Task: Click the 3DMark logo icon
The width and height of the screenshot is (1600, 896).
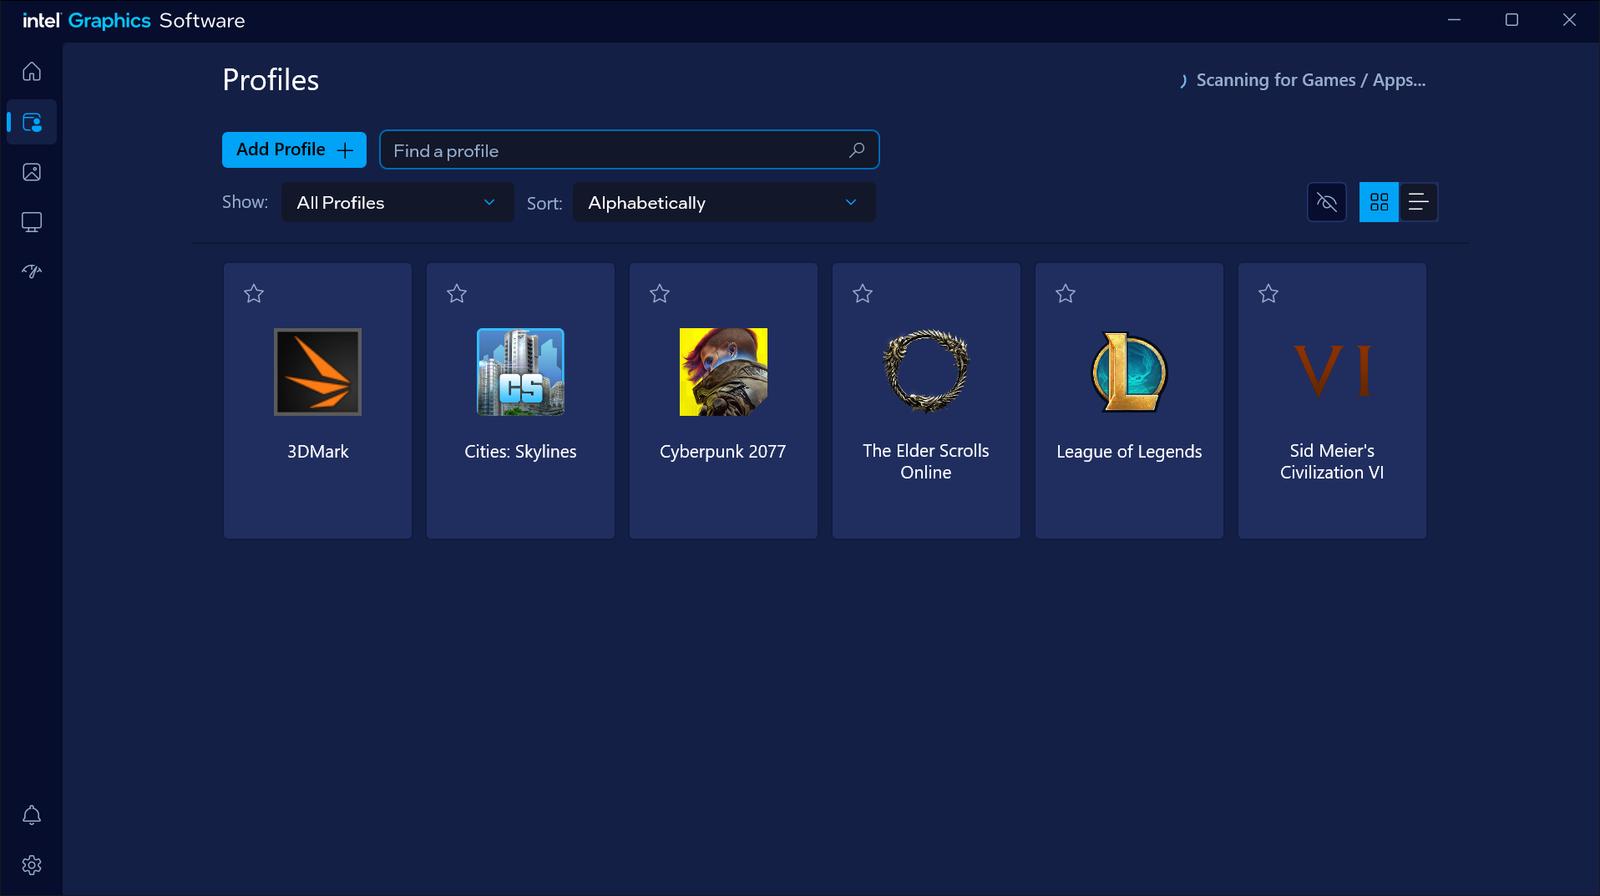Action: click(318, 372)
